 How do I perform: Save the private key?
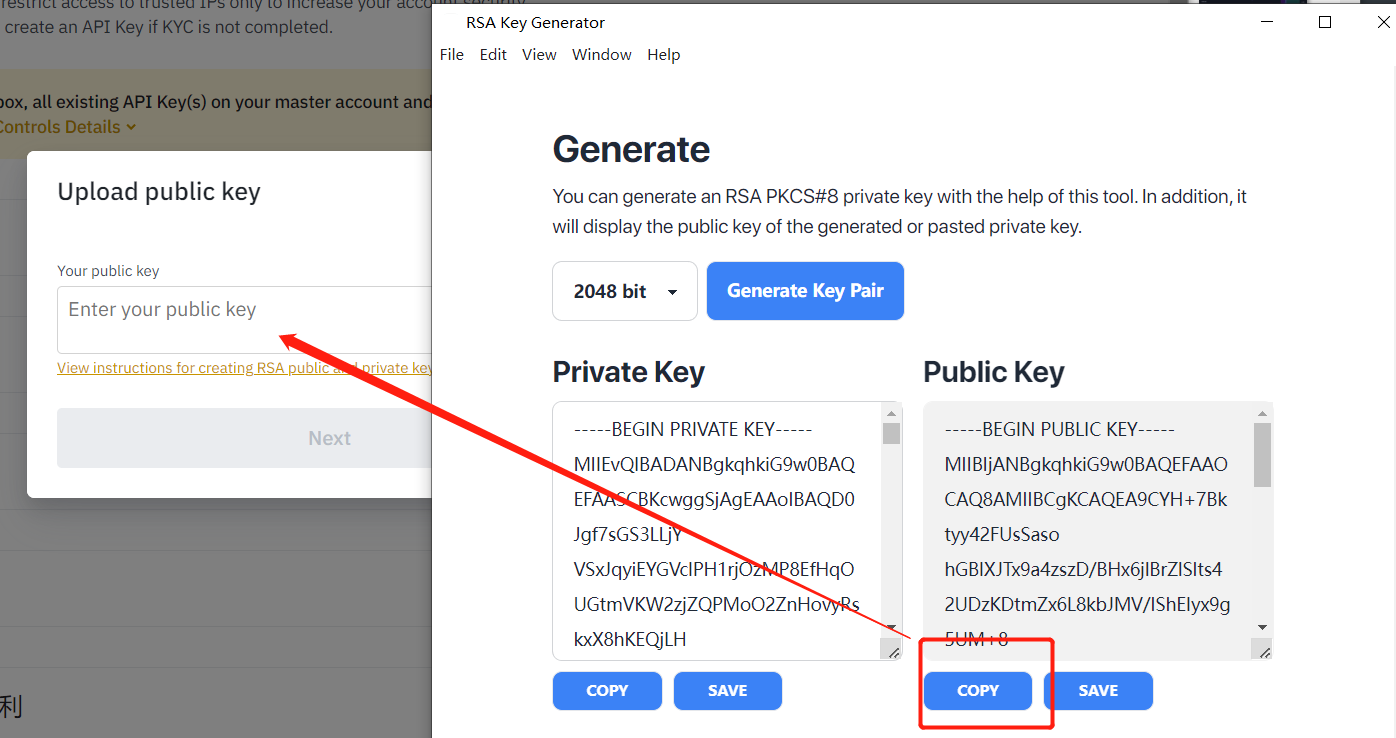(x=728, y=691)
